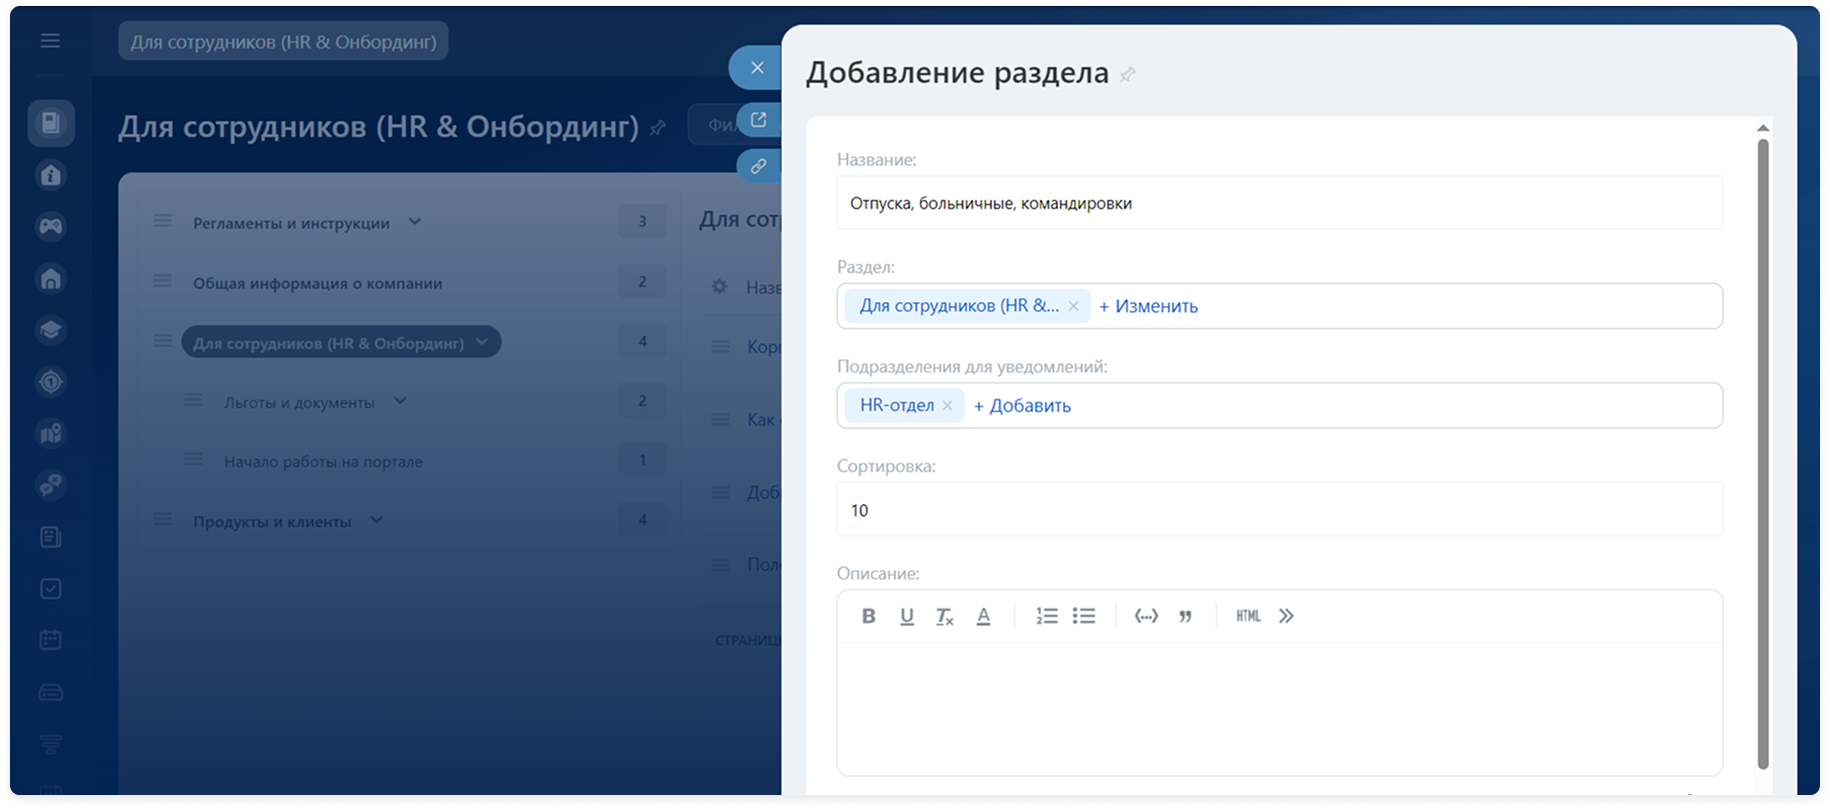
Task: Collapse Льготы и документы subsection chevron
Action: (x=400, y=401)
